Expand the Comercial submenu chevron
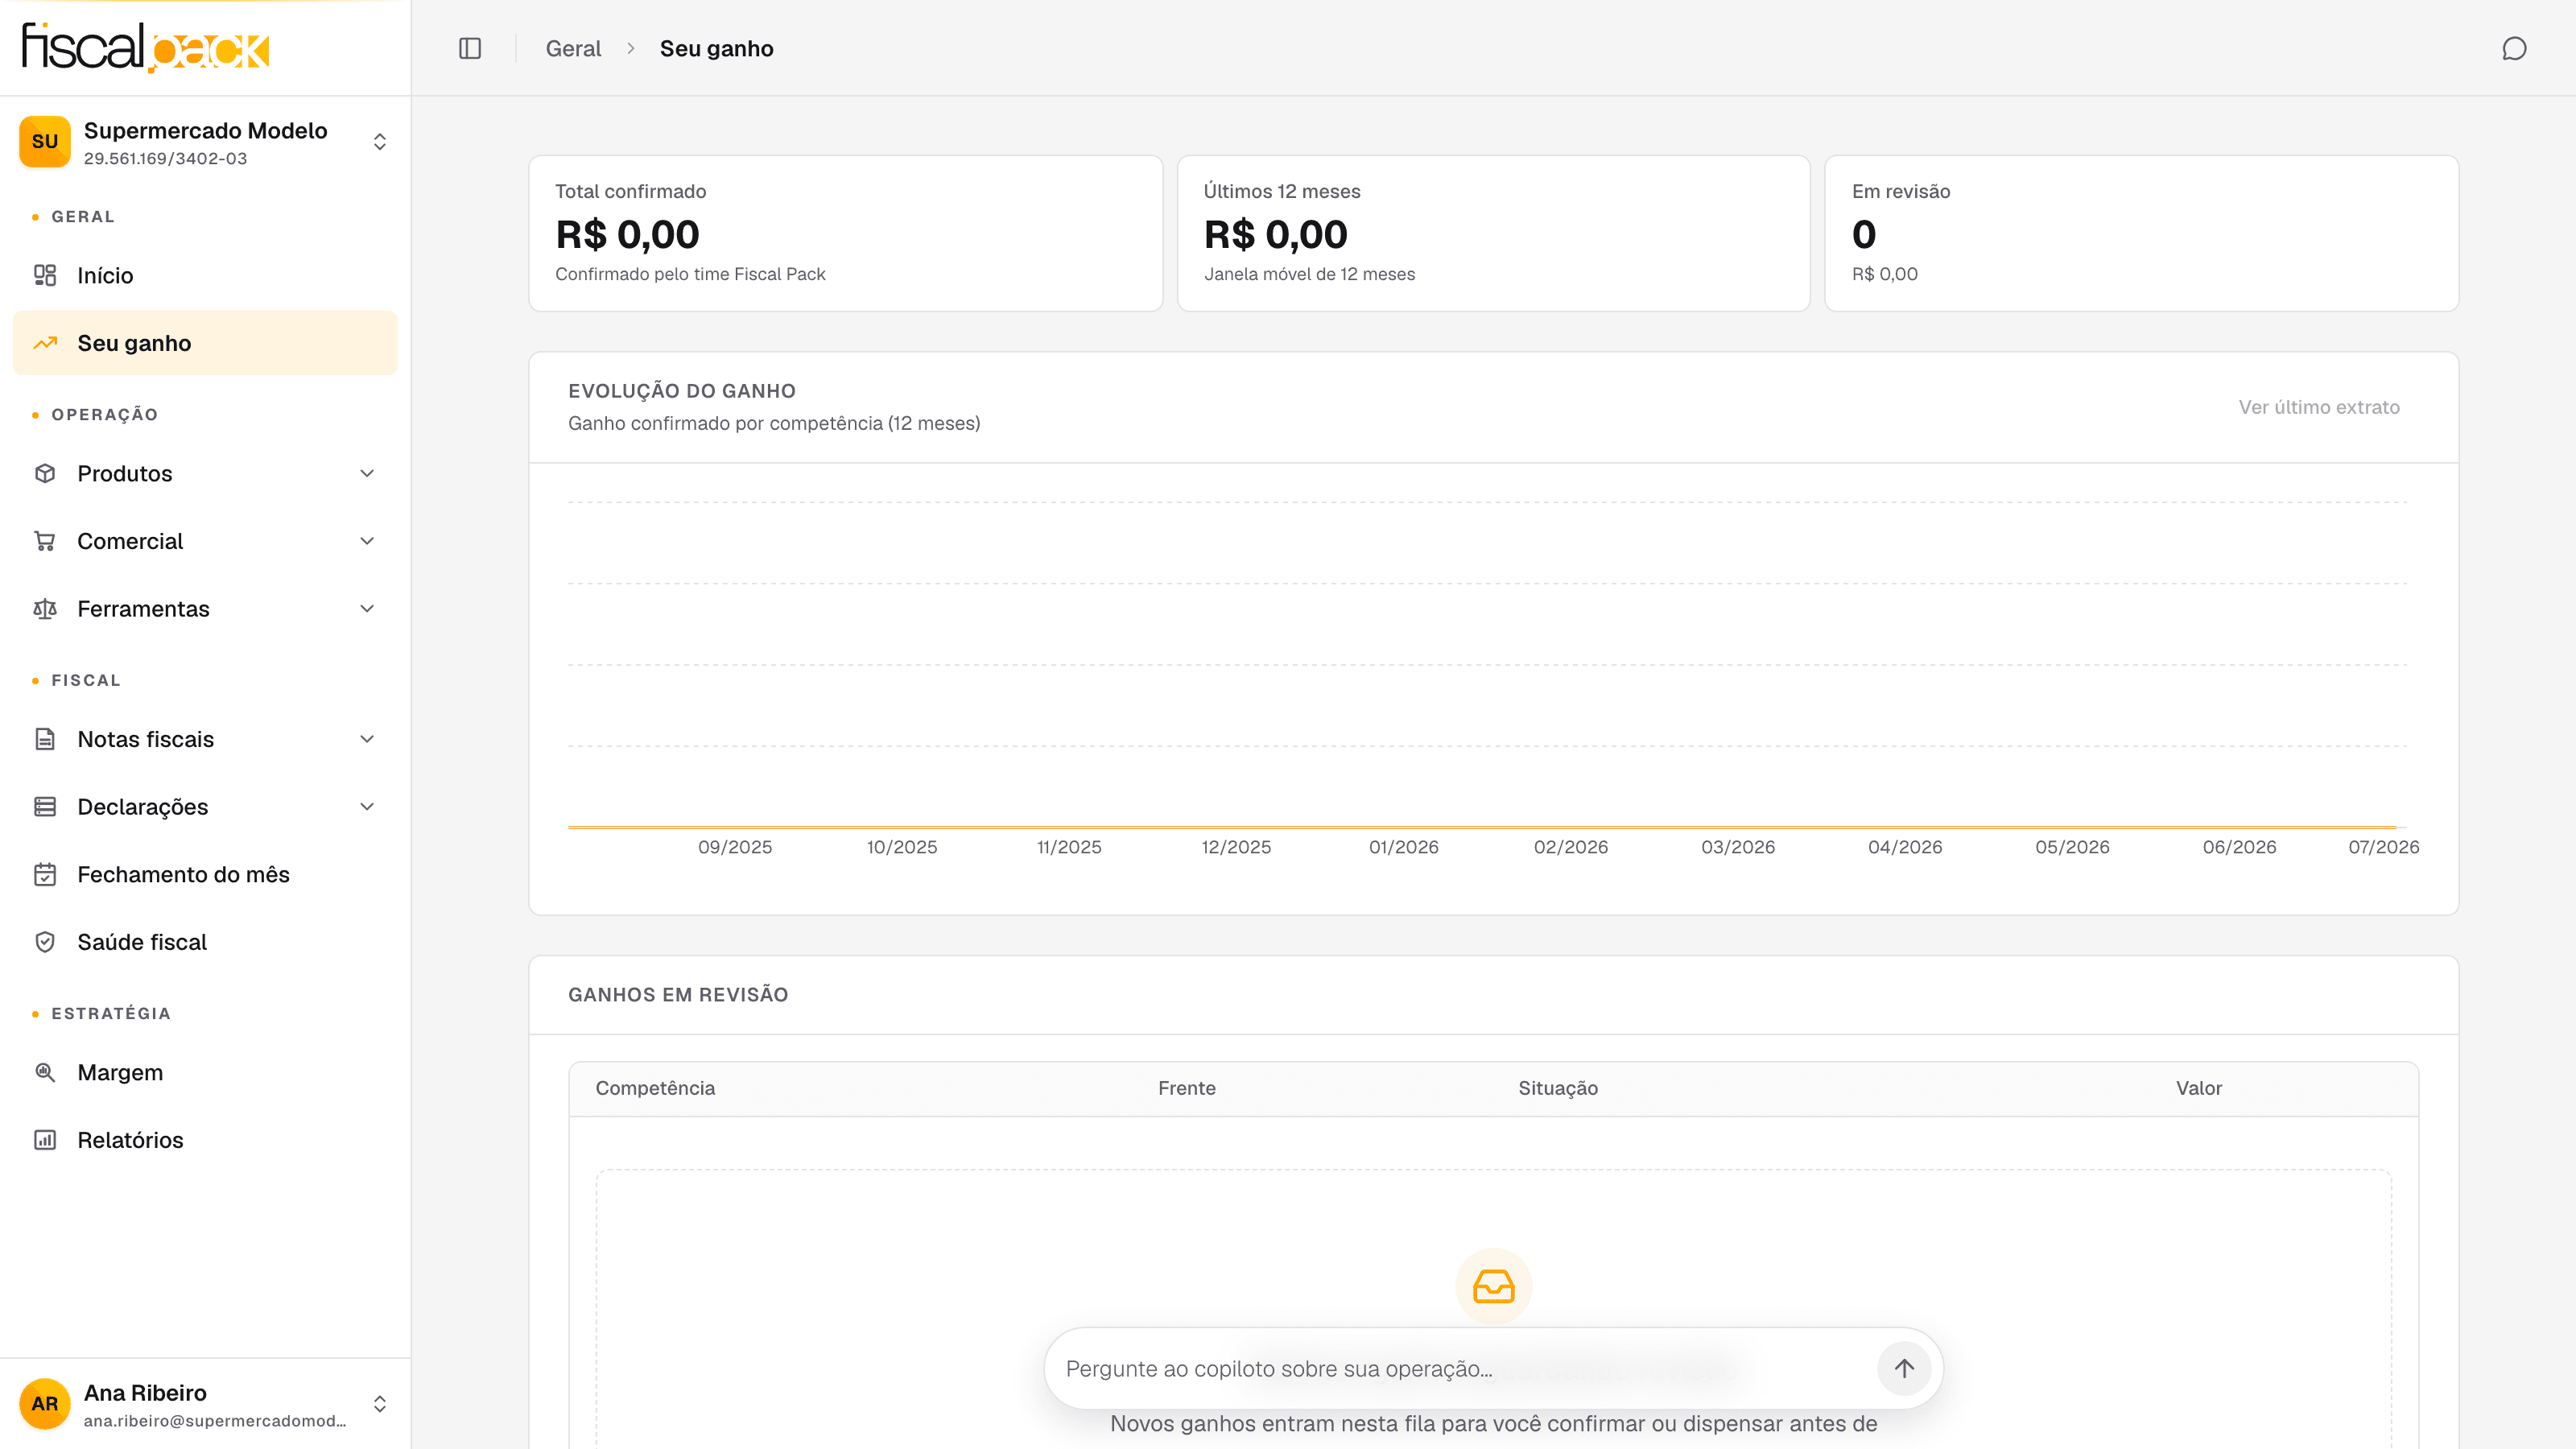Image resolution: width=2576 pixels, height=1449 pixels. click(367, 541)
